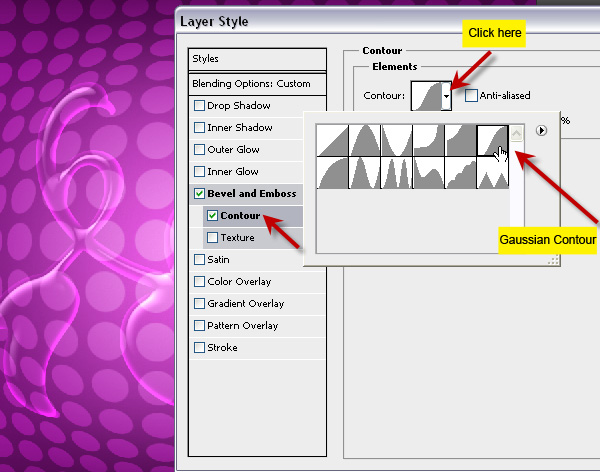Viewport: 600px width, 472px height.
Task: Enable the Stroke effect checkbox
Action: point(199,348)
